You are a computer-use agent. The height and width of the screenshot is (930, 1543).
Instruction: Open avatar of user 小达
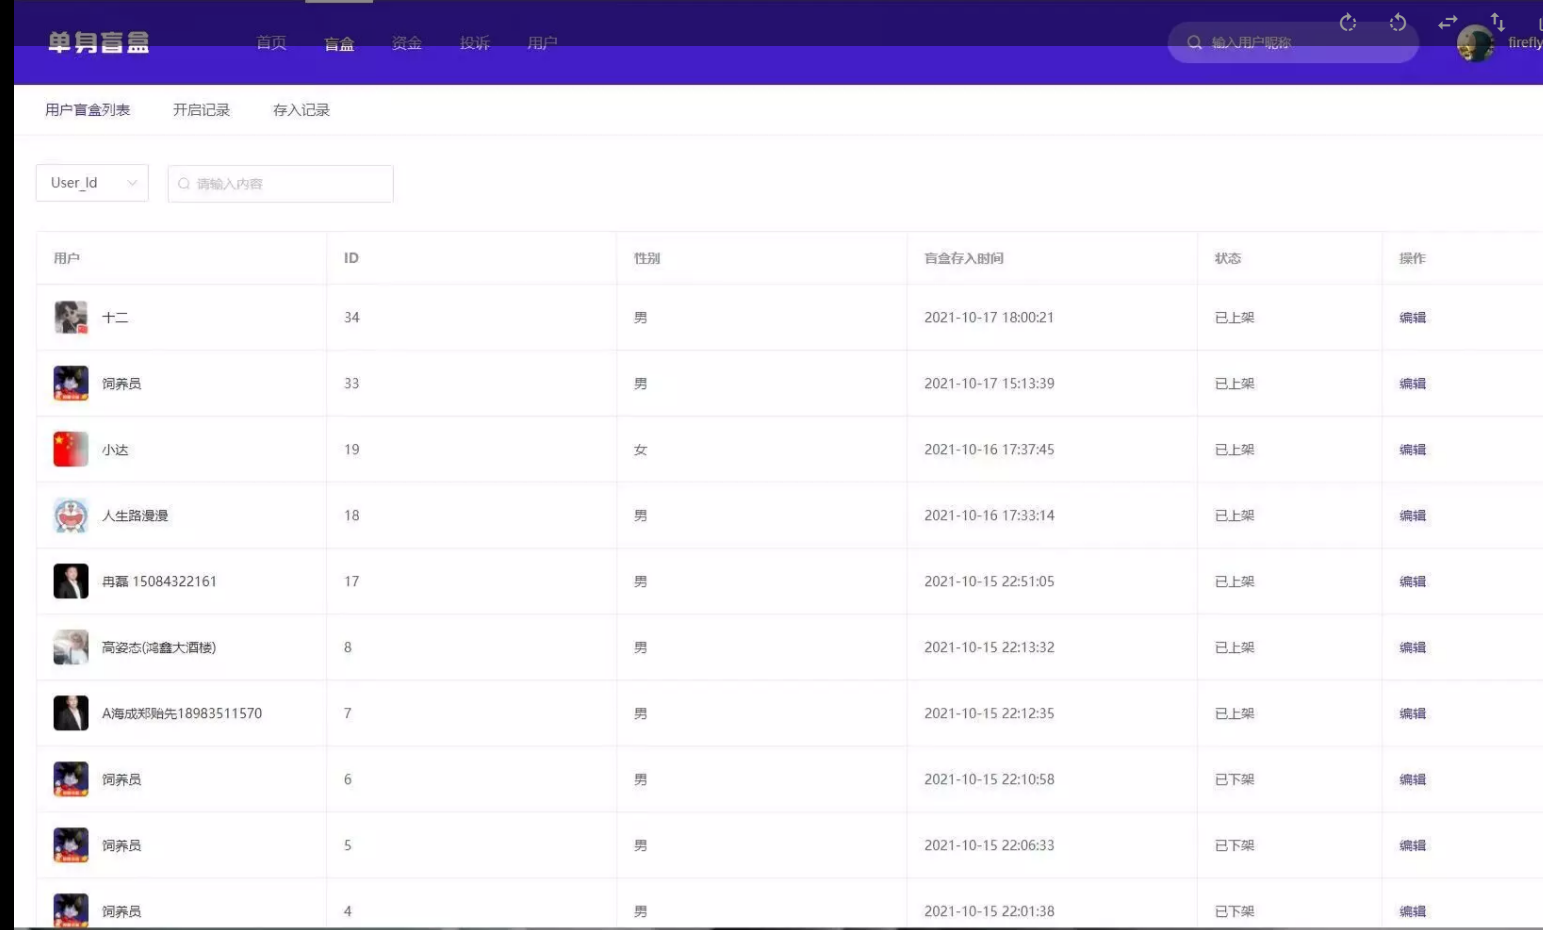tap(71, 450)
